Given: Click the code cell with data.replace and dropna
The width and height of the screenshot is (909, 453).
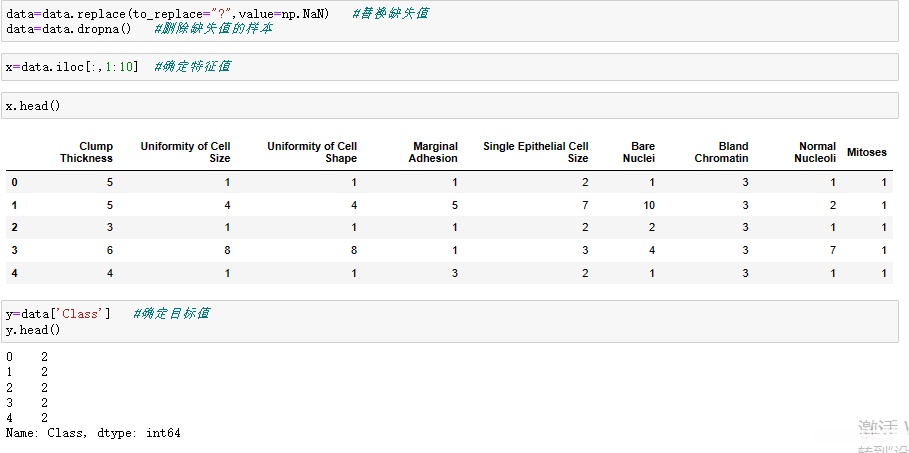Looking at the screenshot, I should click(x=450, y=21).
